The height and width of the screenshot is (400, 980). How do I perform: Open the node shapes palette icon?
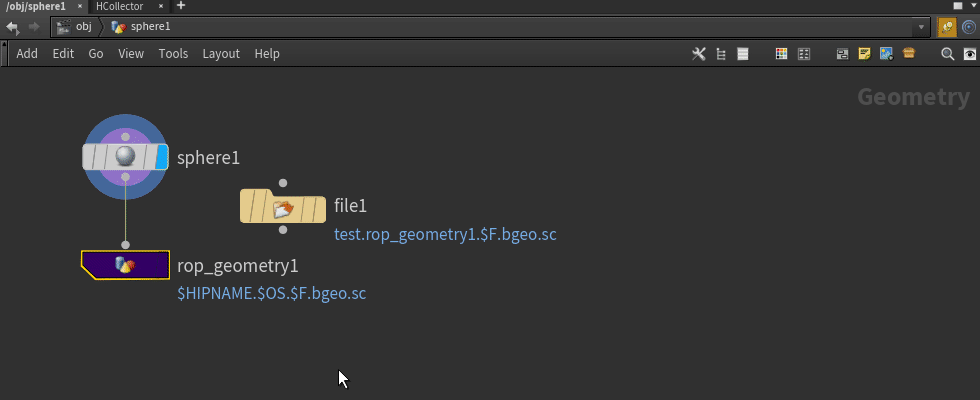coord(804,54)
